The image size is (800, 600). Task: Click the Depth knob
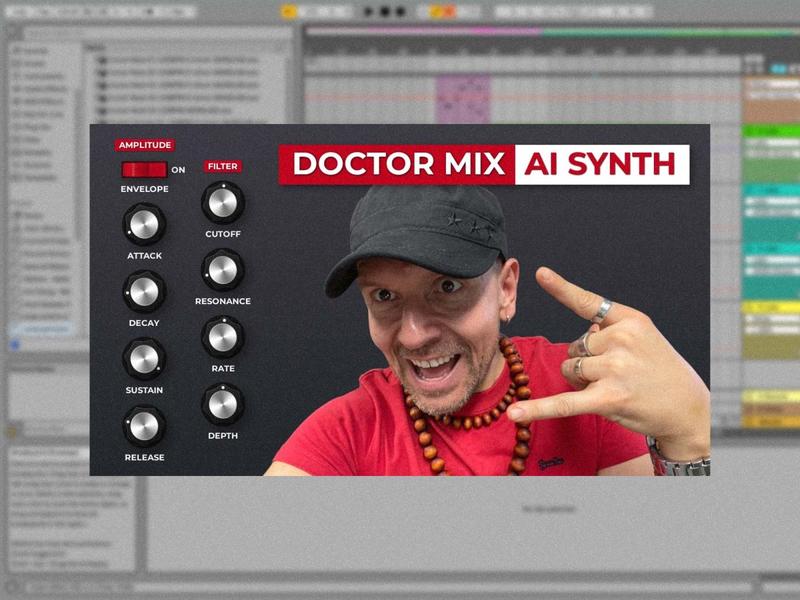[x=223, y=405]
